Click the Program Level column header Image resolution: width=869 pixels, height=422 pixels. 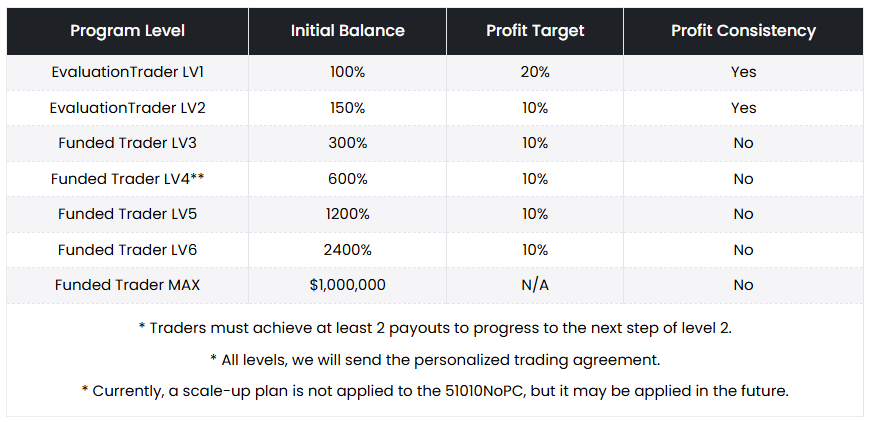(128, 31)
